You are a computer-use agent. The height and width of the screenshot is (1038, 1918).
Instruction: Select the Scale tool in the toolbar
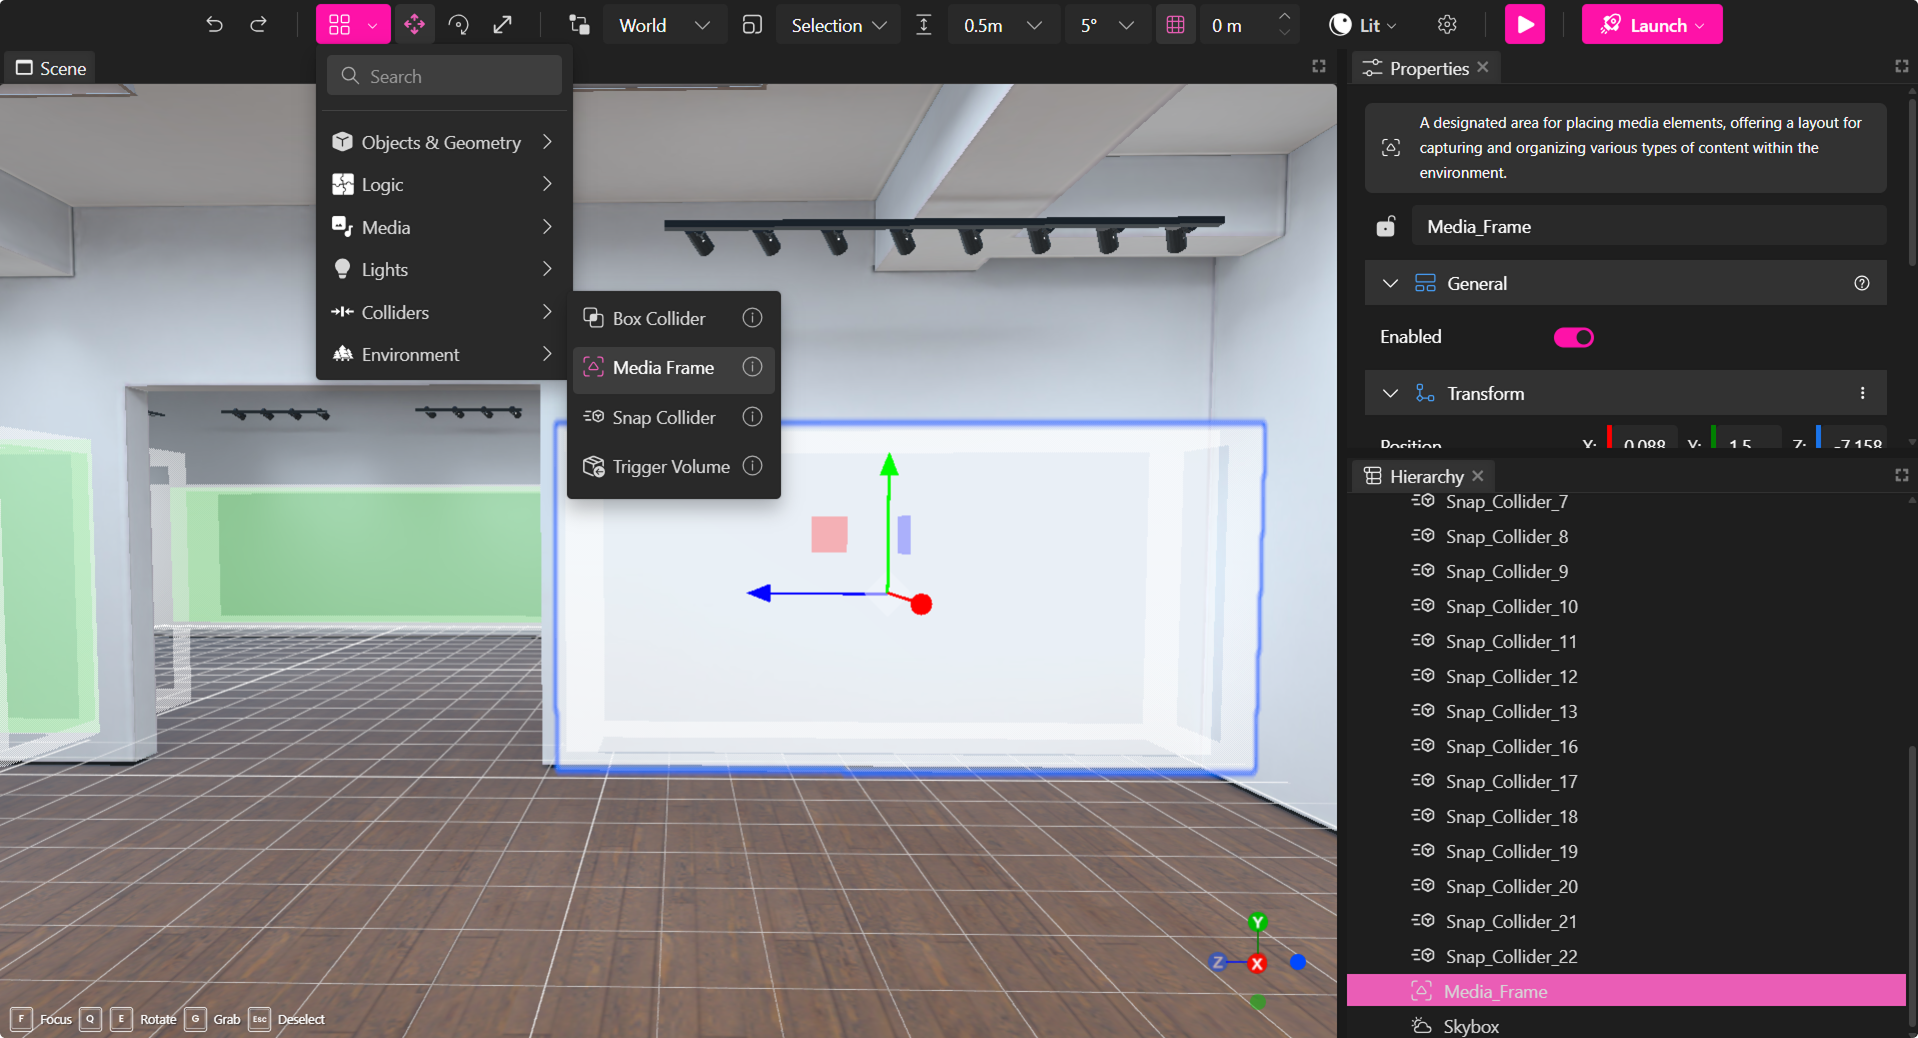[x=504, y=24]
